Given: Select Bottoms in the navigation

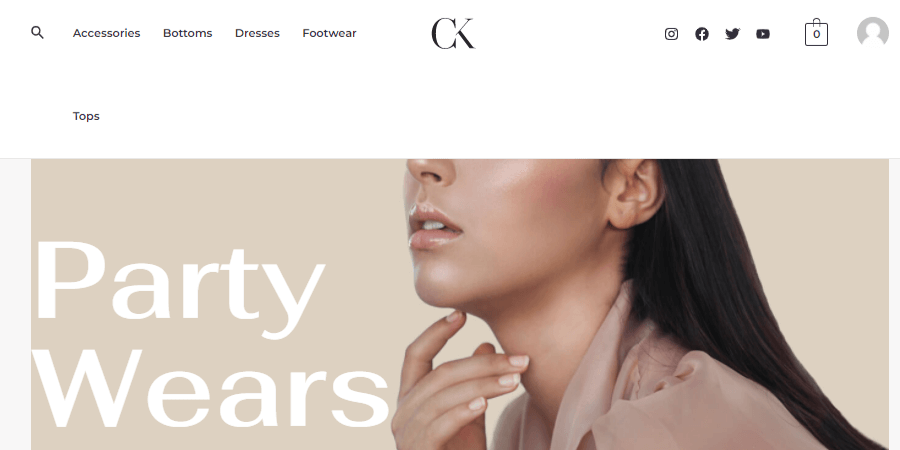Looking at the screenshot, I should [188, 33].
